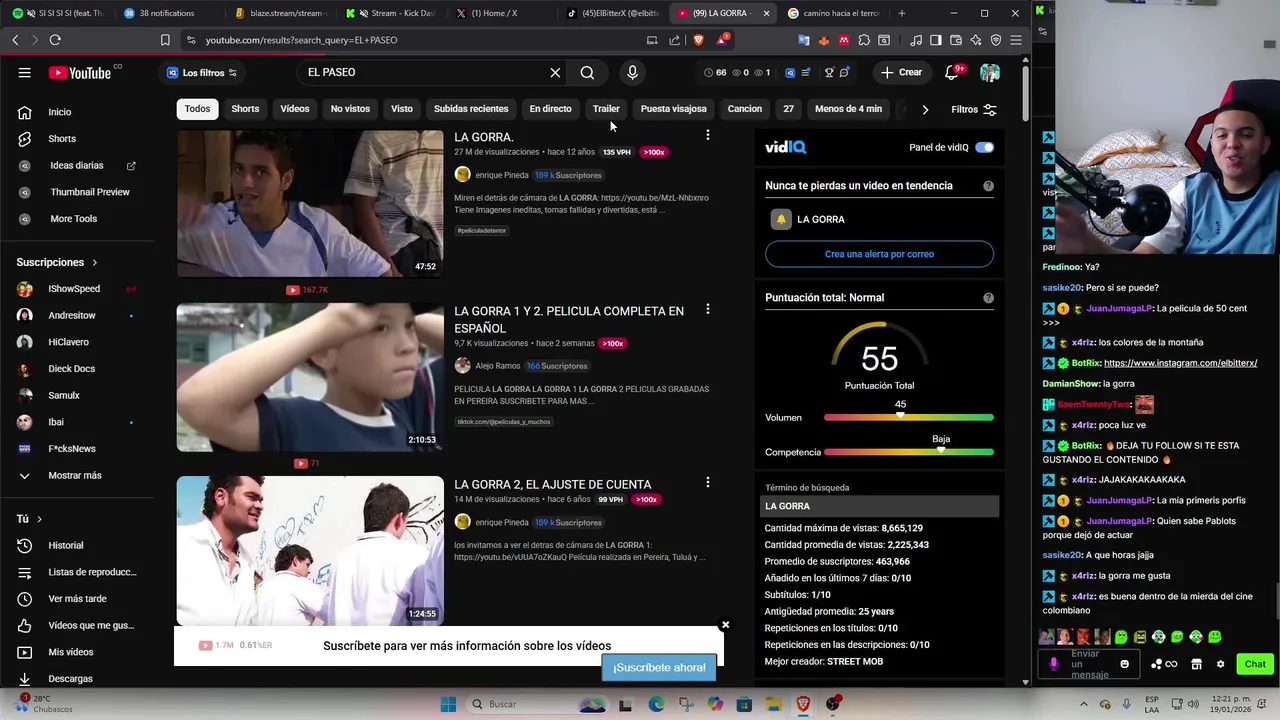The width and height of the screenshot is (1280, 720).
Task: Click the Crear button
Action: click(901, 72)
